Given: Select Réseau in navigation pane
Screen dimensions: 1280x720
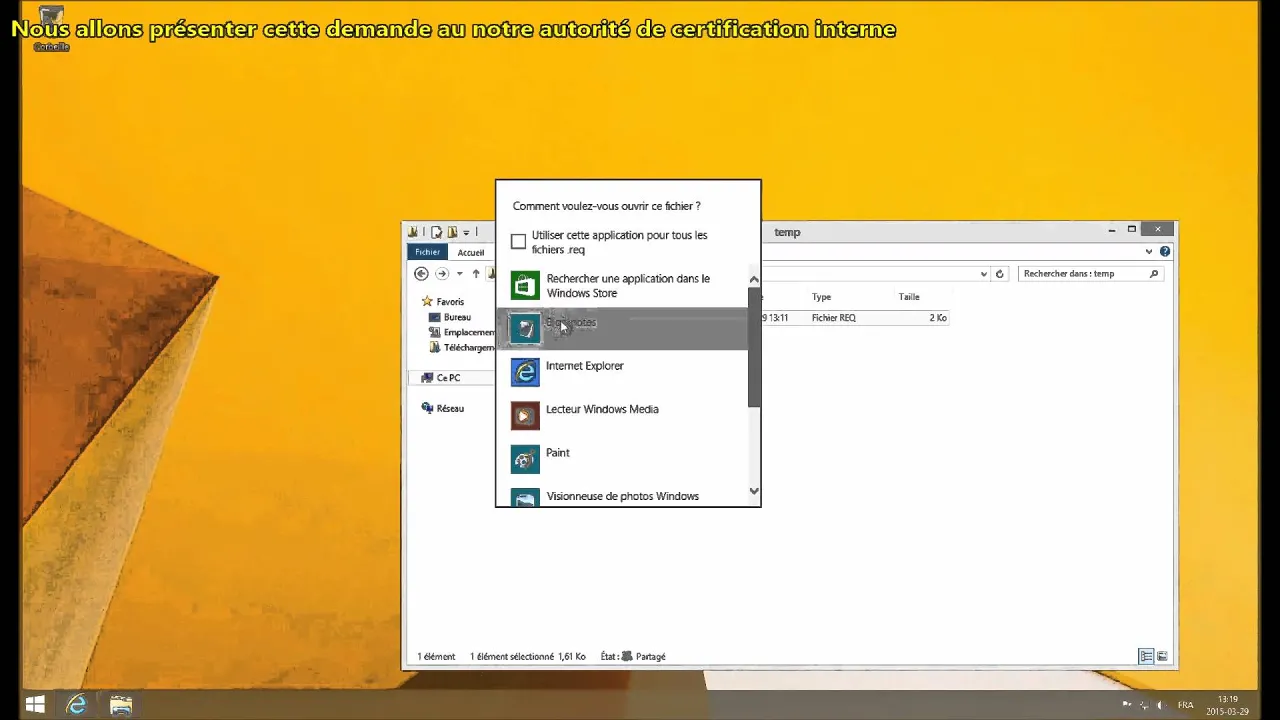Looking at the screenshot, I should point(443,408).
